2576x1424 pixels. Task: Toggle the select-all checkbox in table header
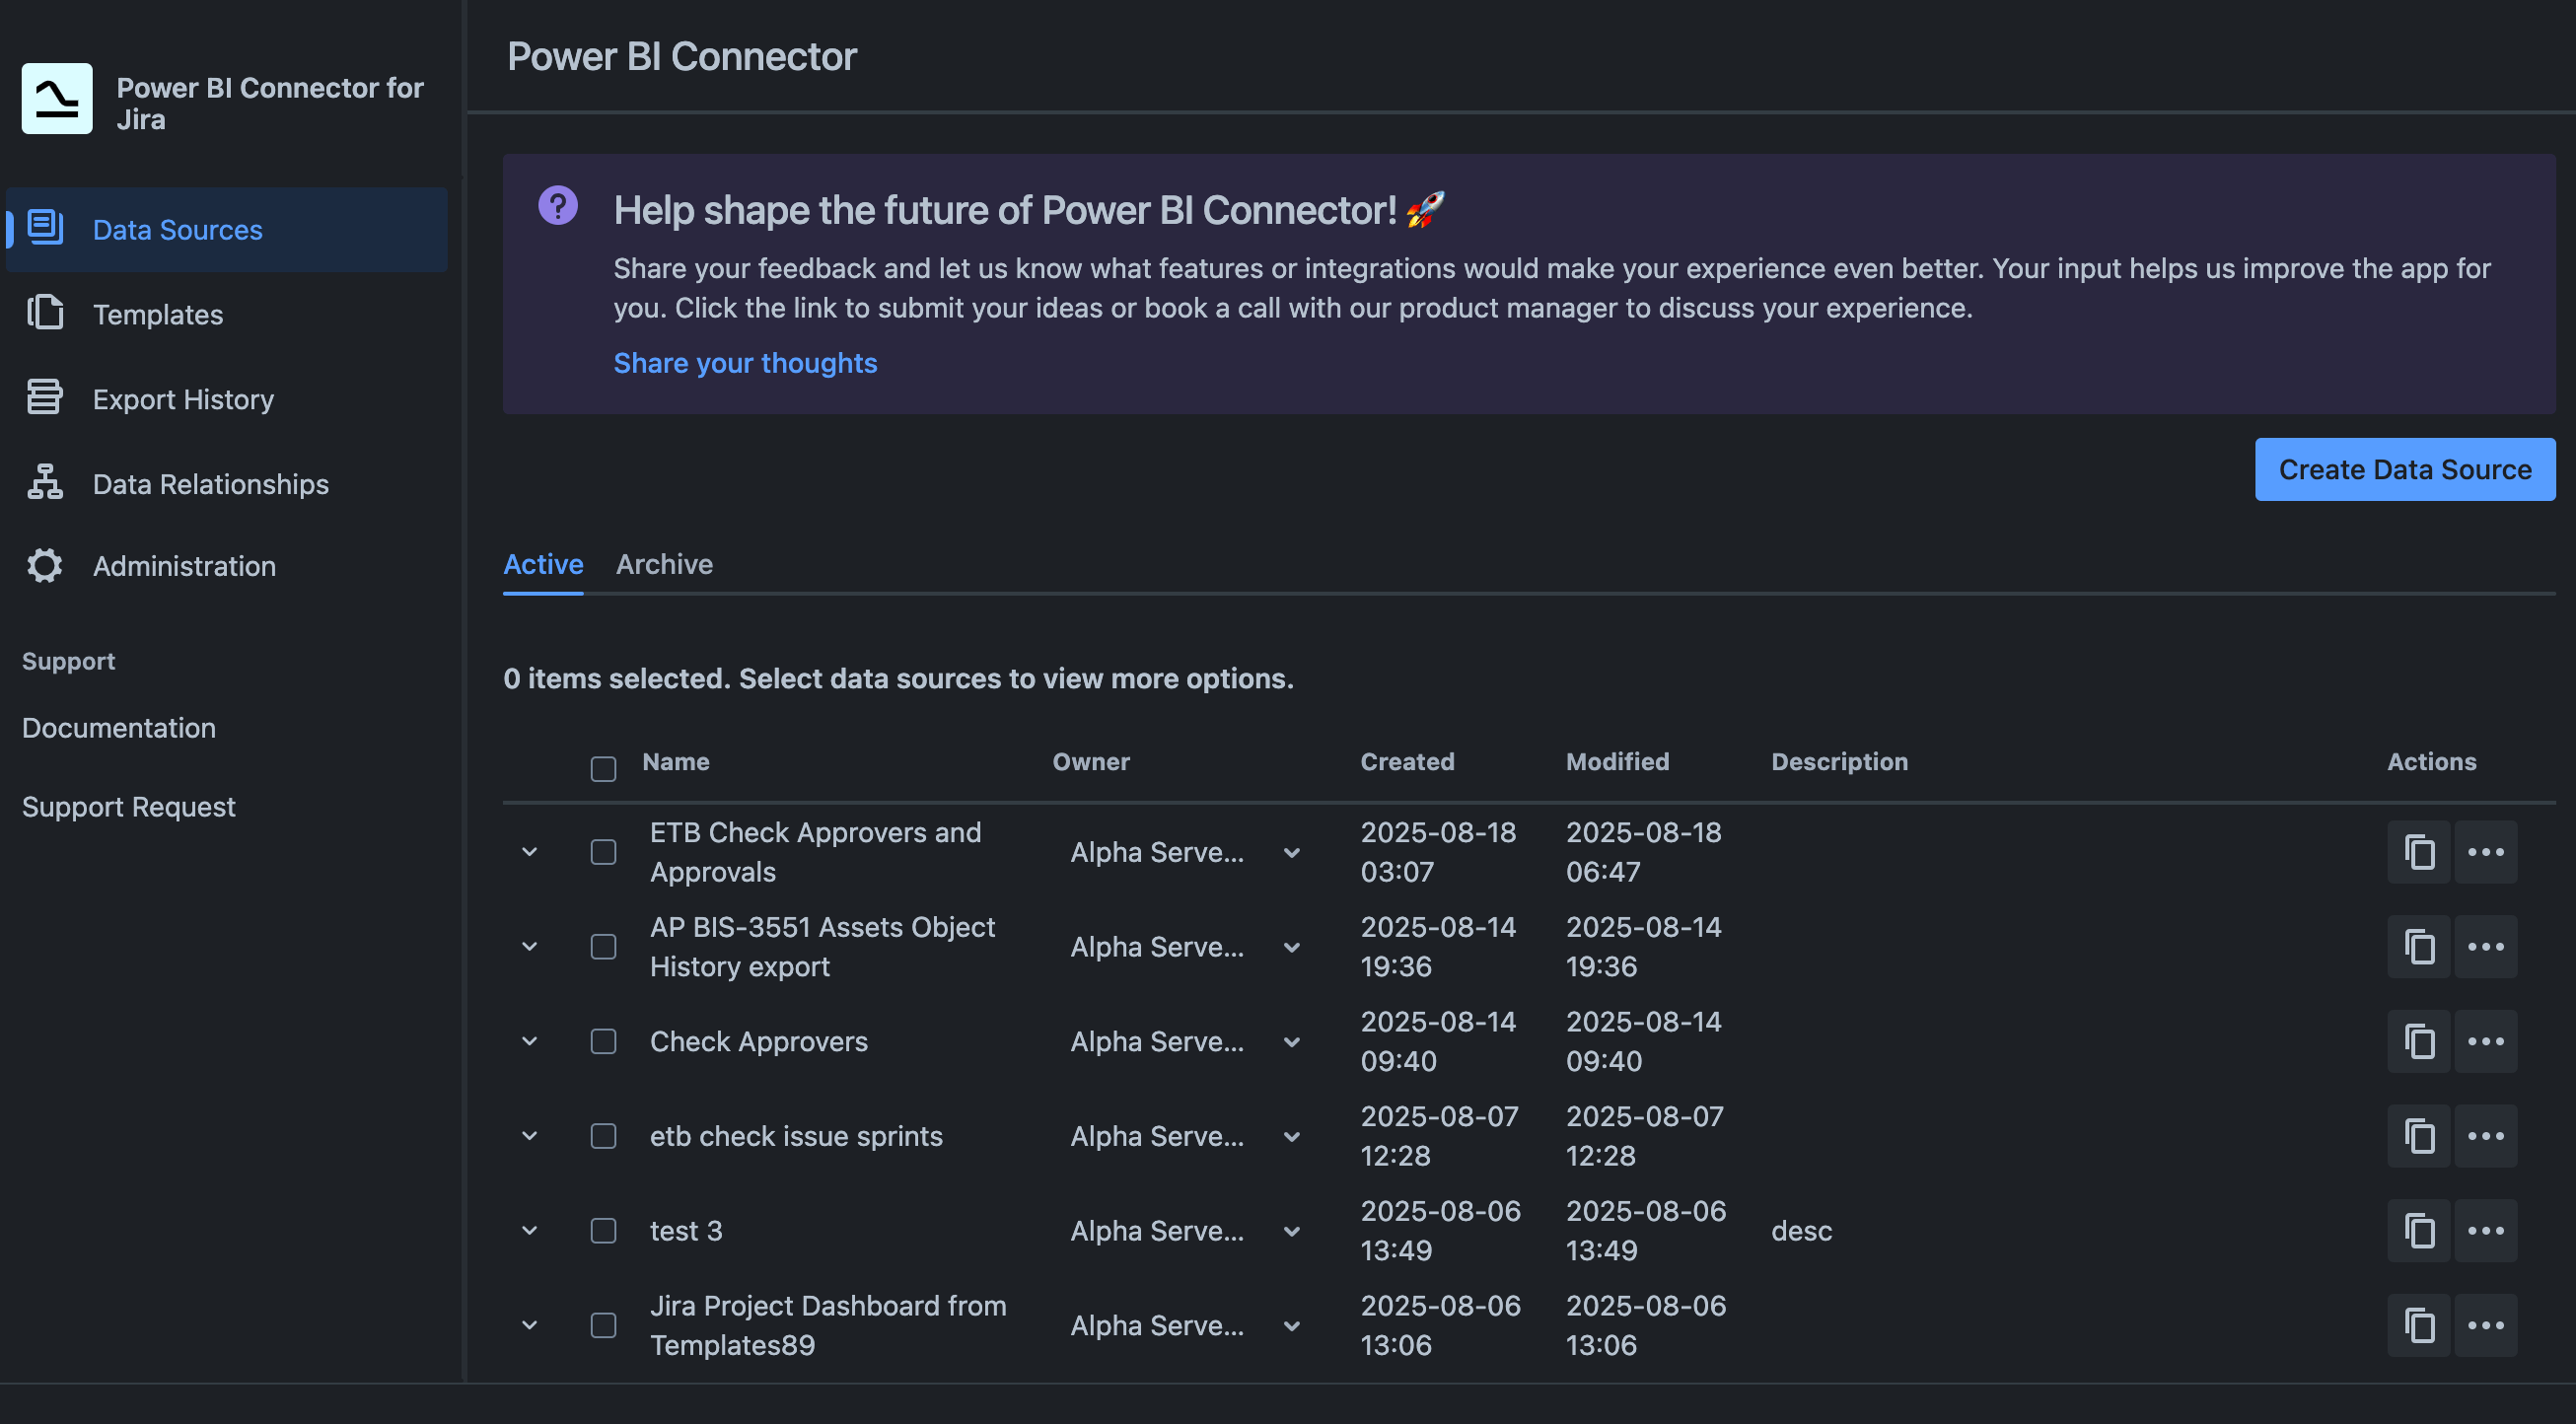pos(603,769)
